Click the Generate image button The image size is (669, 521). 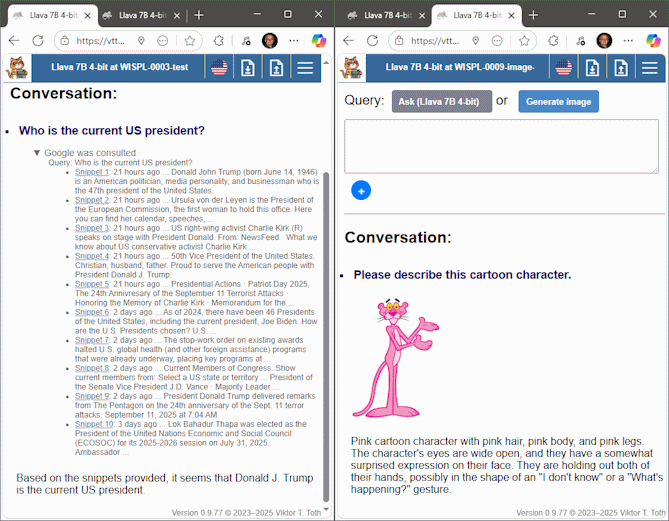tap(558, 102)
